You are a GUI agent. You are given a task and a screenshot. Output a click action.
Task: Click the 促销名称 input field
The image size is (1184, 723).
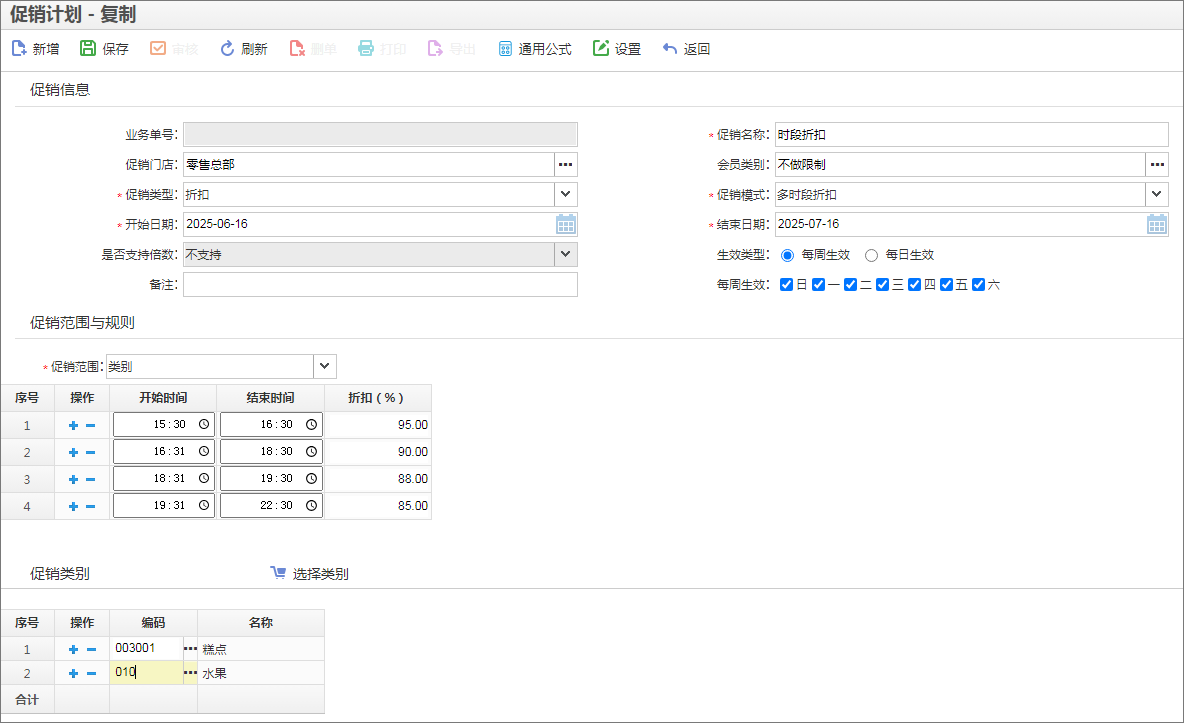971,134
